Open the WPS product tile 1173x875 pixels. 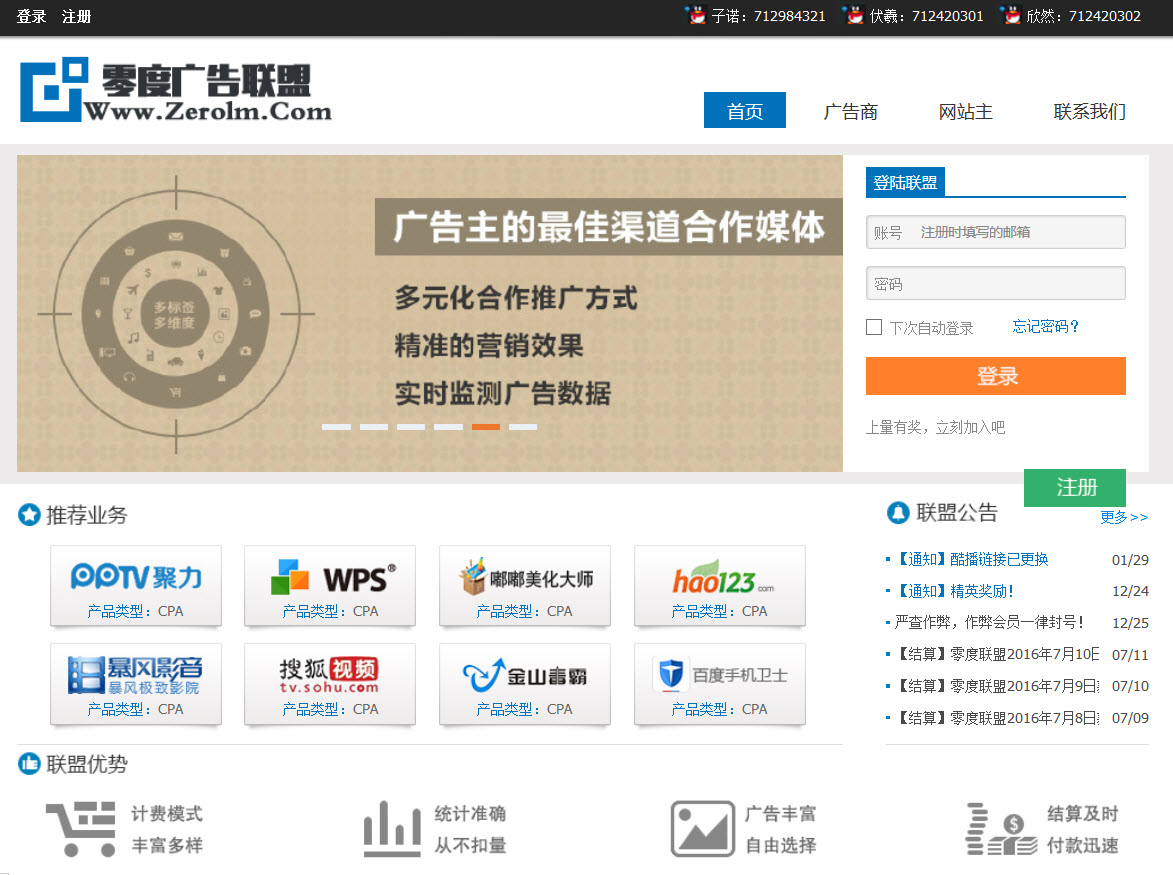pos(330,586)
